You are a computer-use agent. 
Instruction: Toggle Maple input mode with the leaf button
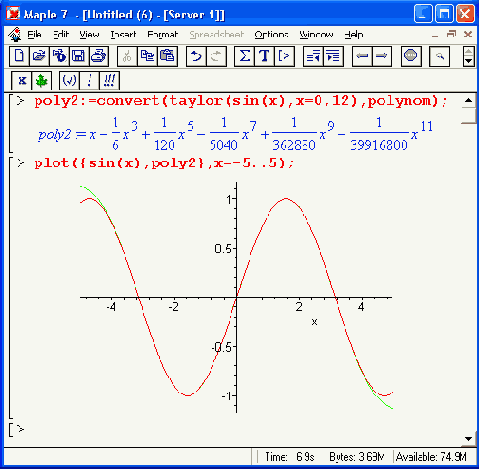(x=42, y=80)
